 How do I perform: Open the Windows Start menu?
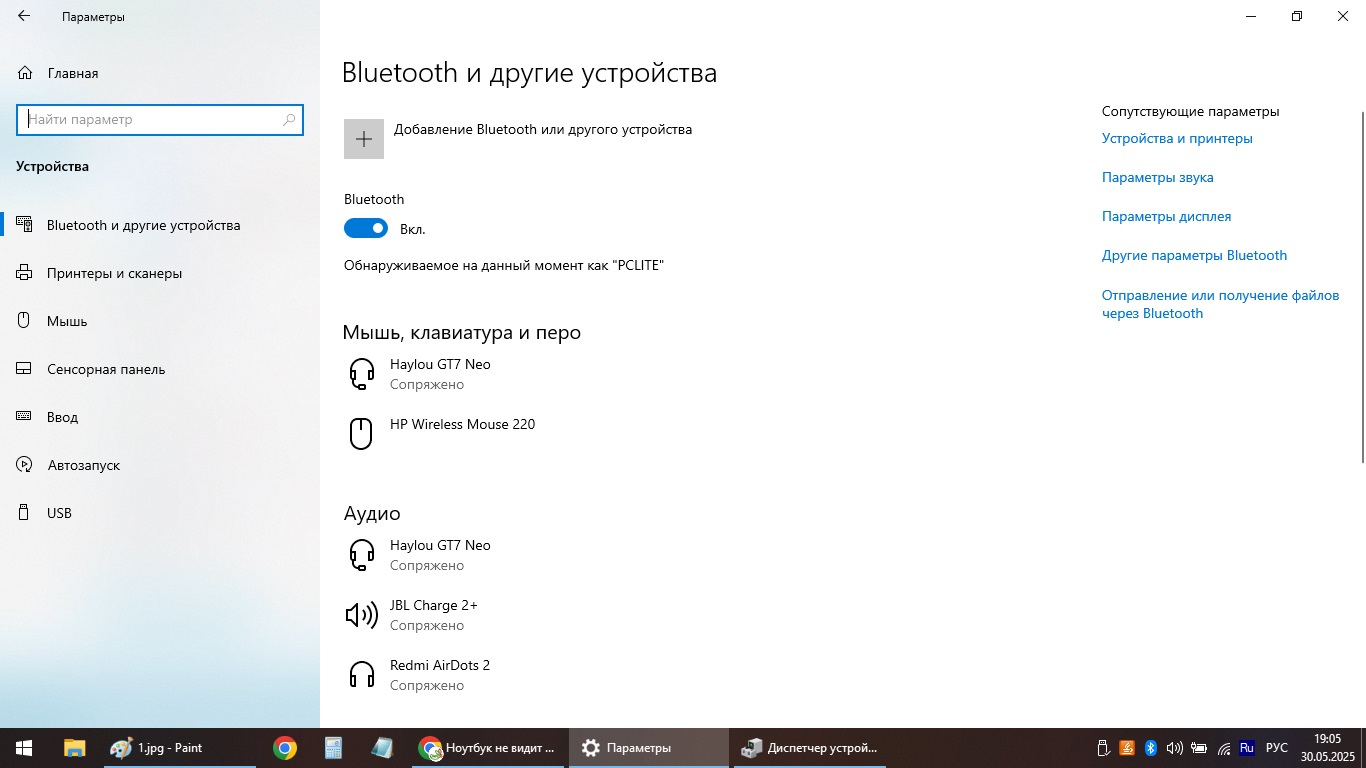[x=24, y=748]
